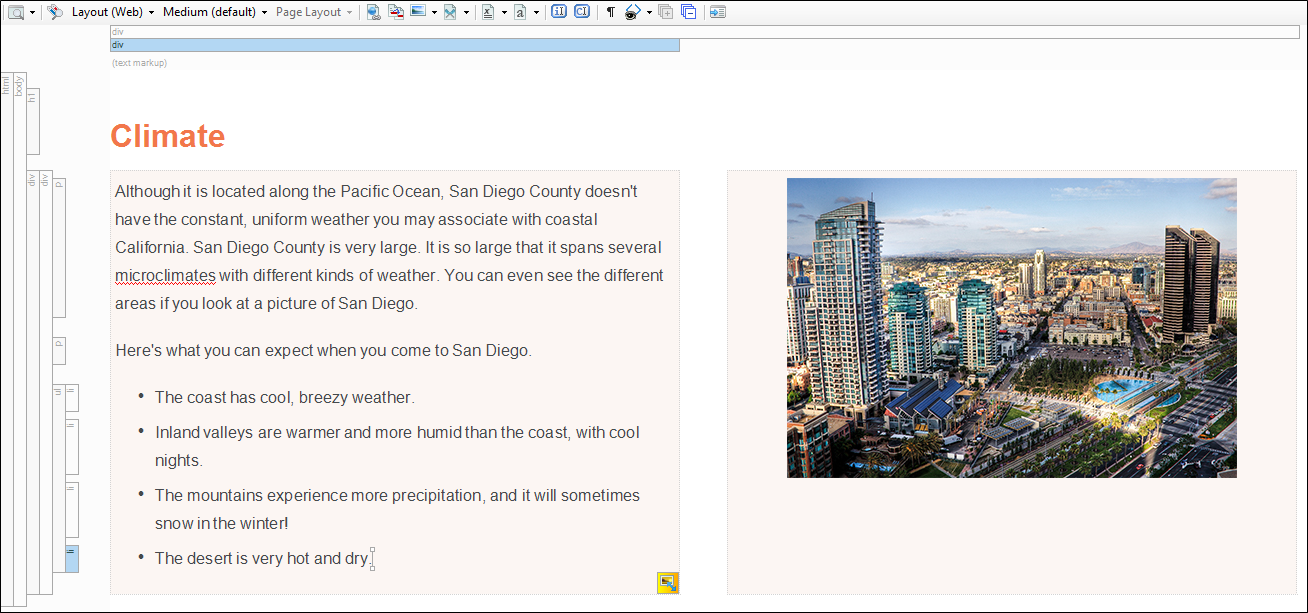Select the highlighted blue div structure bar
The width and height of the screenshot is (1308, 613).
pos(395,45)
